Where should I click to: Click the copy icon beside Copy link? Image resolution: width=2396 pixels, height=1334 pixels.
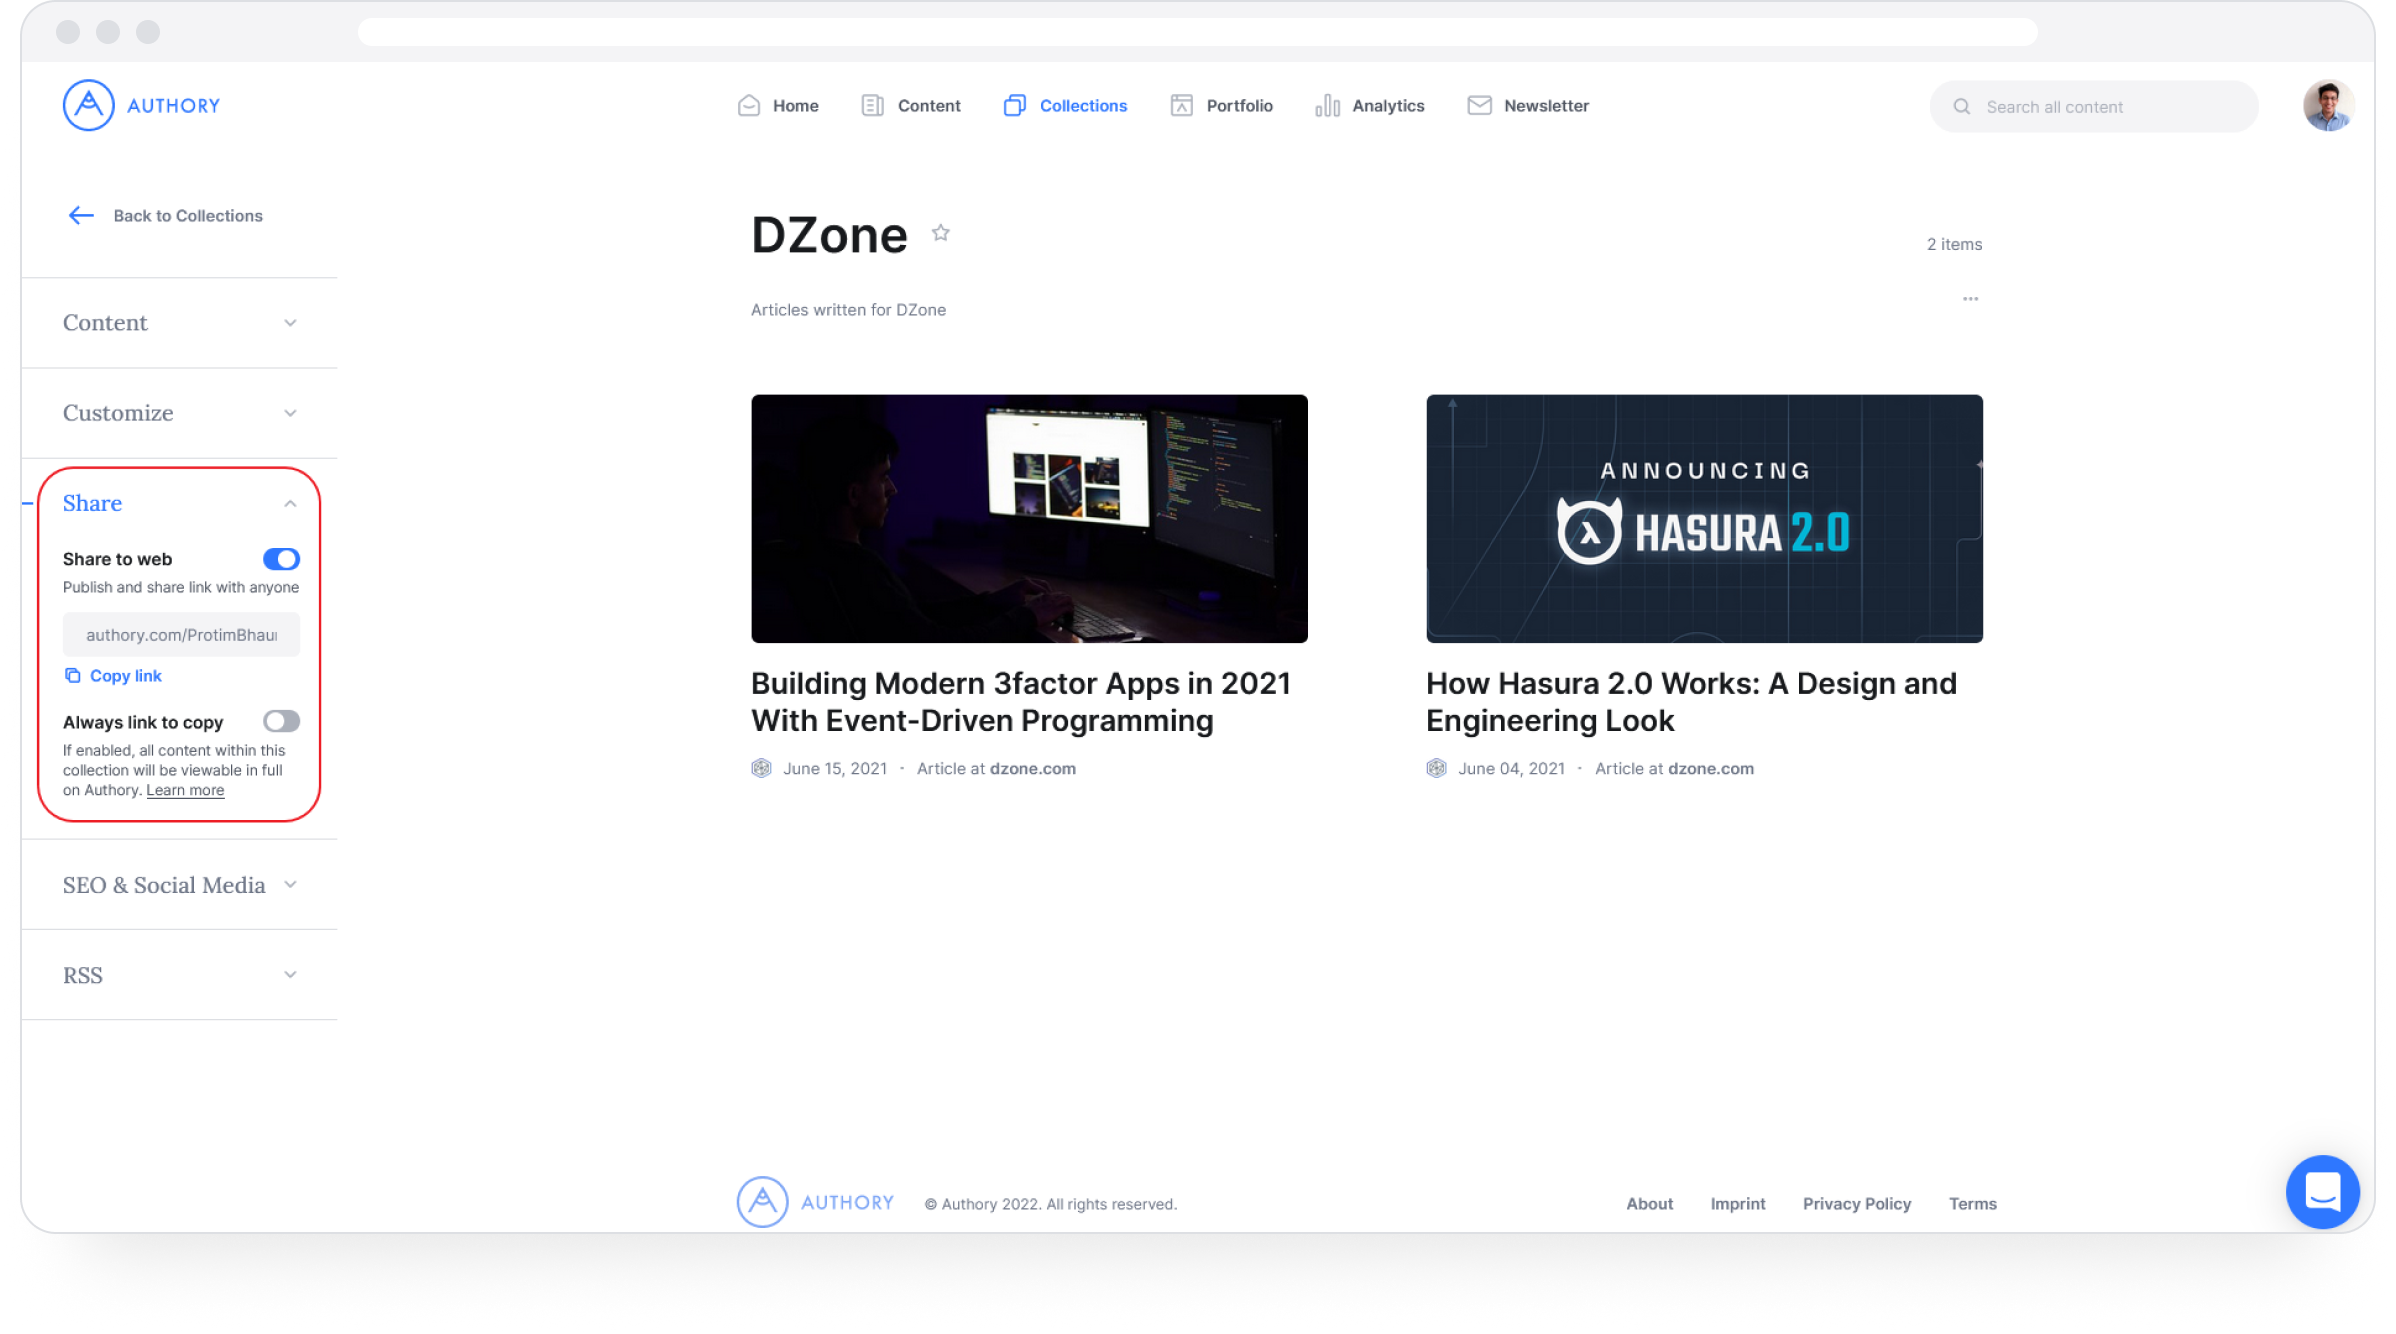[72, 675]
